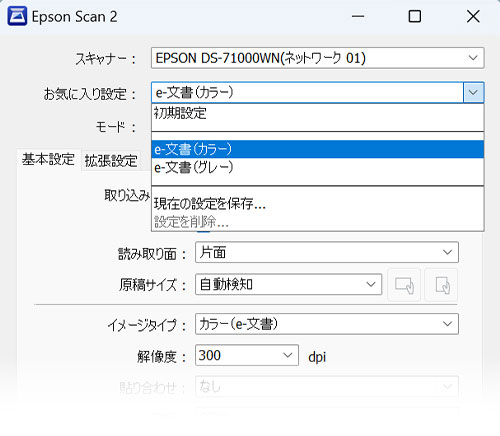
Task: Click the 原稿サイズ label
Action: coord(153,285)
